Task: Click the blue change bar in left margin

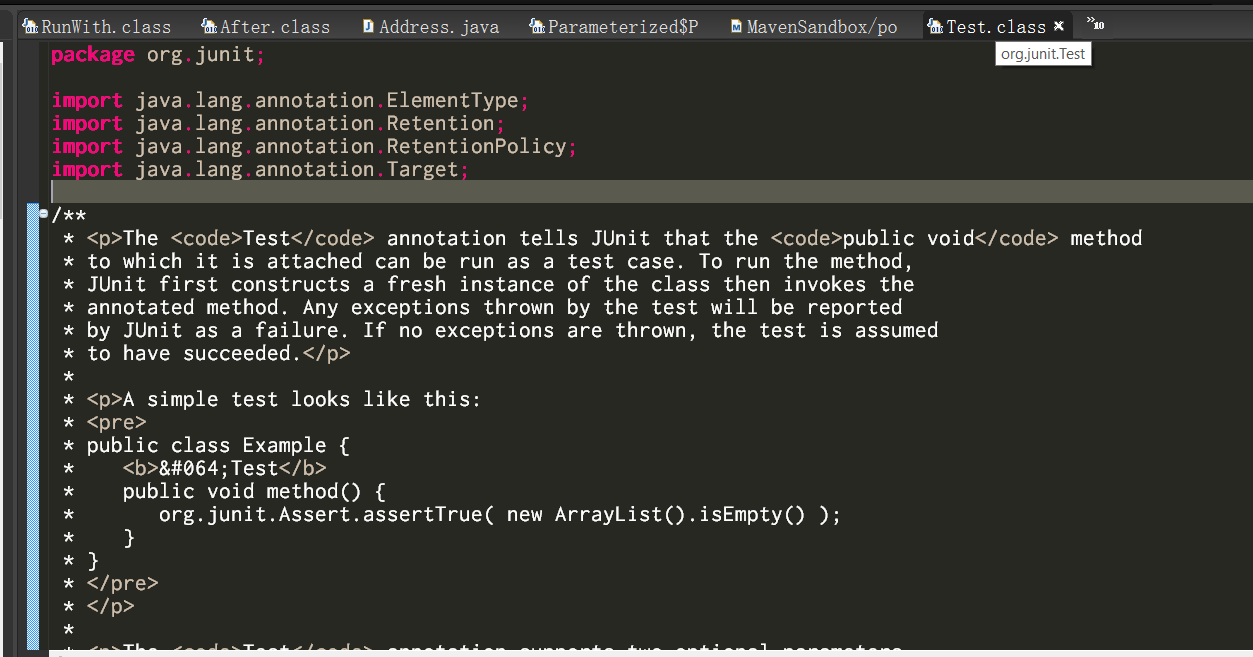Action: click(33, 425)
